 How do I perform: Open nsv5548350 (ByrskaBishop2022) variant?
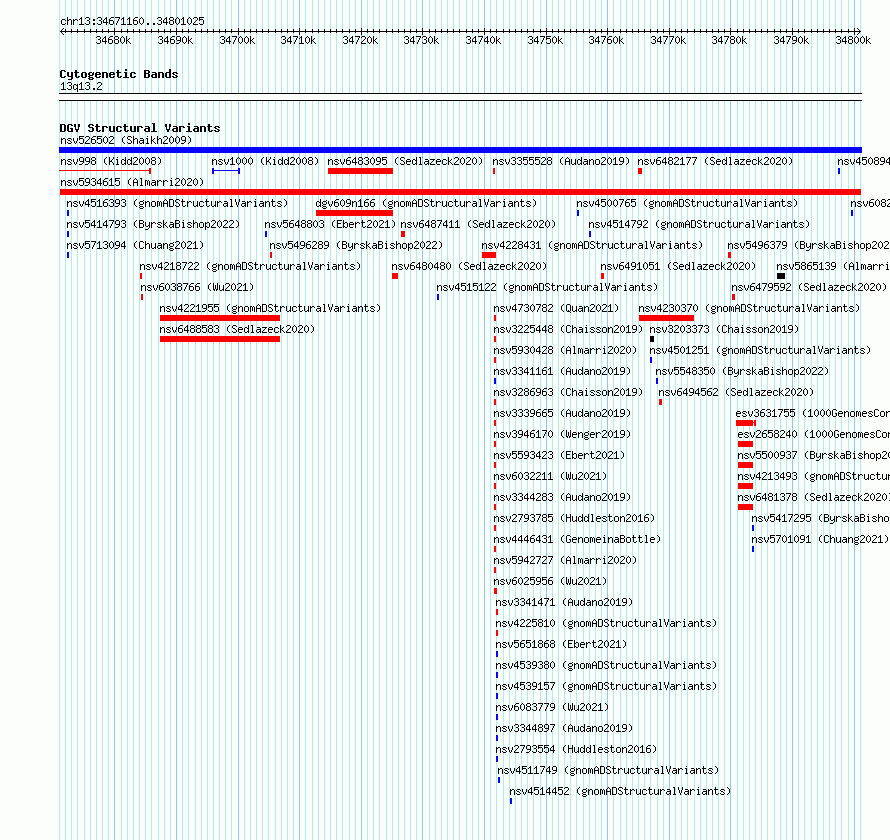pyautogui.click(x=742, y=371)
